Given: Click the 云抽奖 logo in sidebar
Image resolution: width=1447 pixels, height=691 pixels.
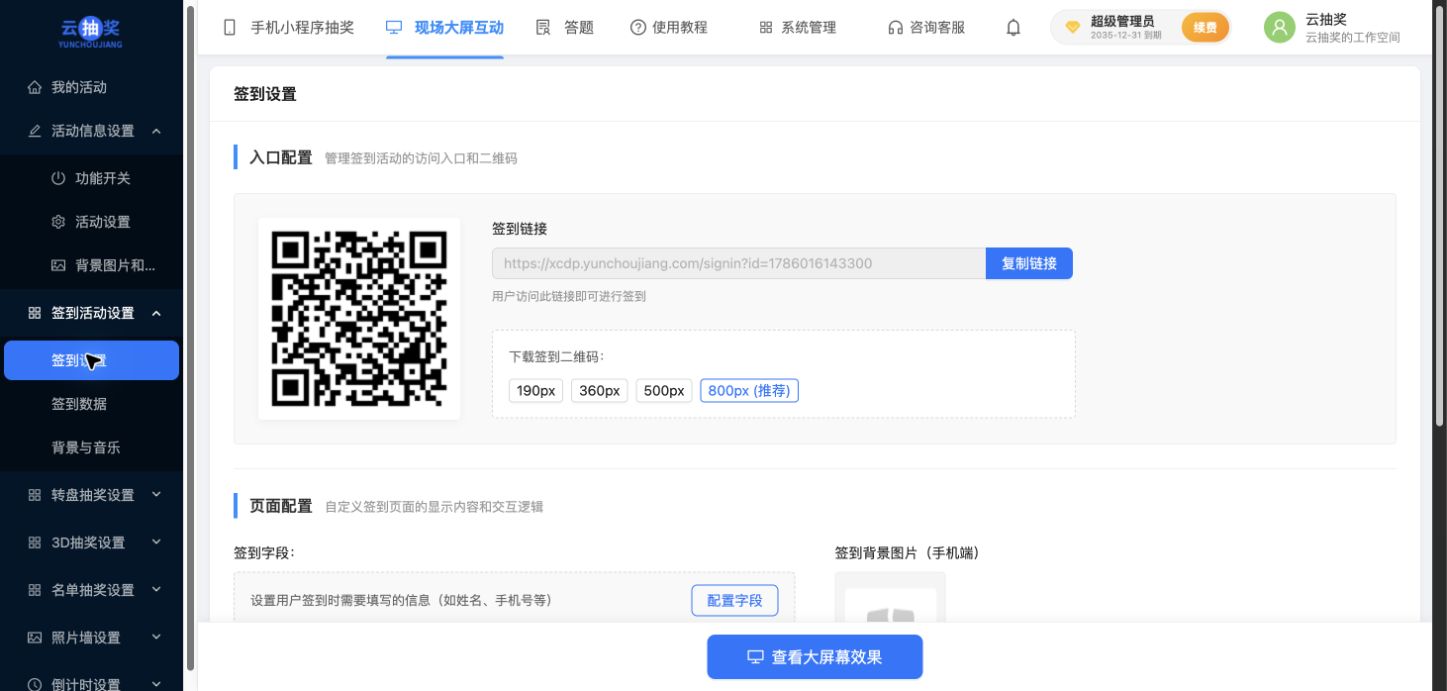Looking at the screenshot, I should coord(91,31).
